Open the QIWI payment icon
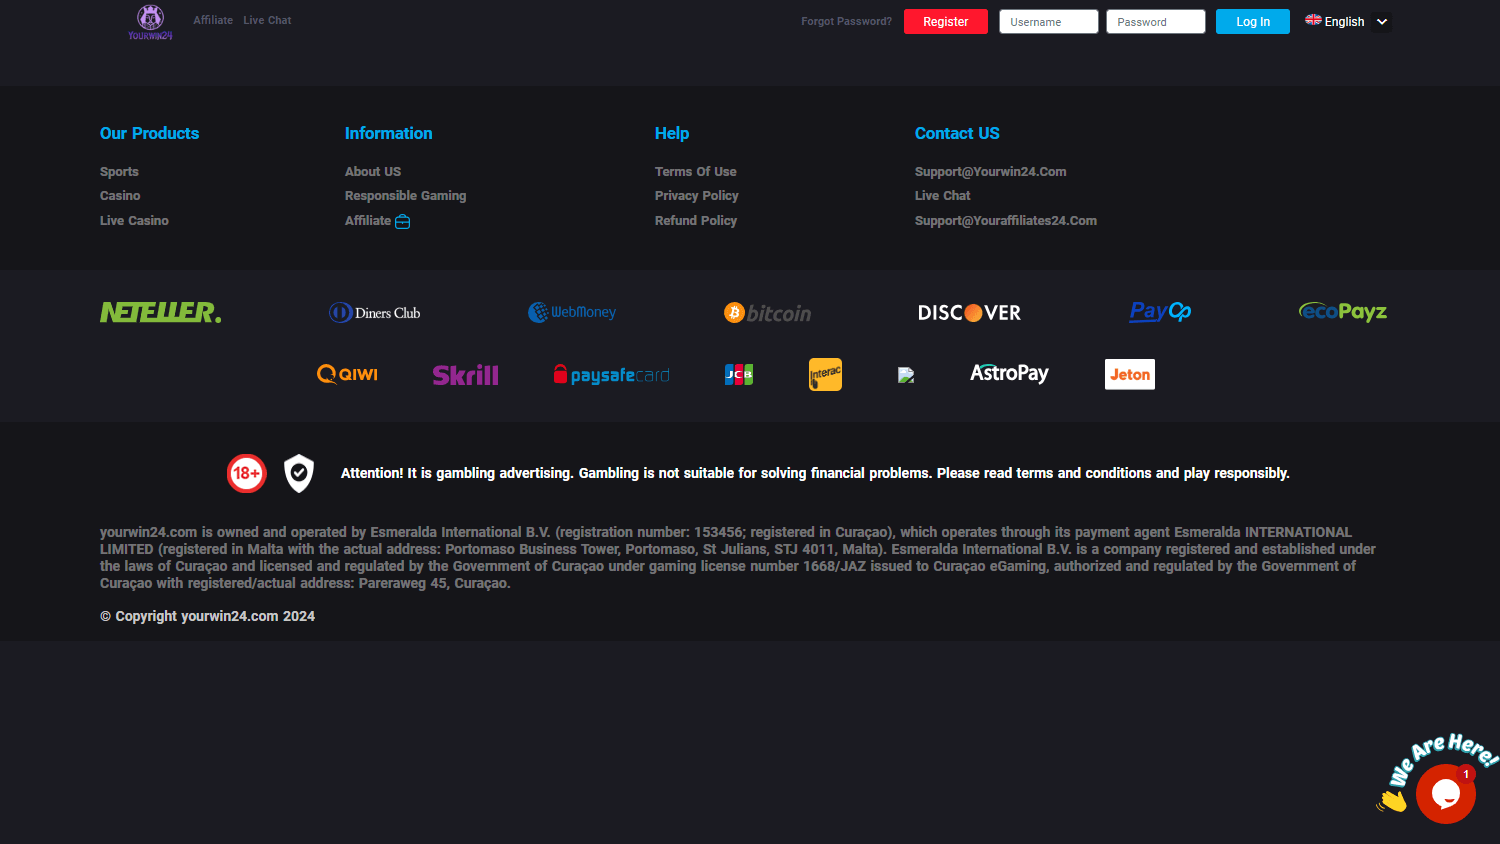Image resolution: width=1500 pixels, height=844 pixels. click(346, 374)
